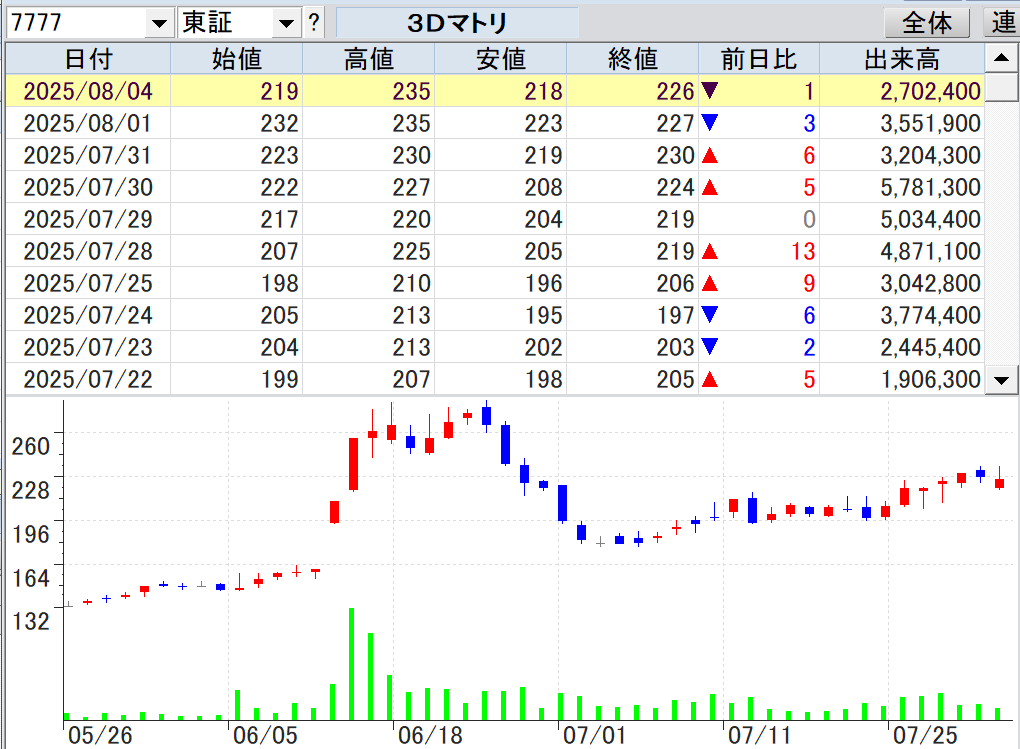Click the blue down triangle in 07/24 row
Image resolution: width=1020 pixels, height=749 pixels.
point(710,314)
